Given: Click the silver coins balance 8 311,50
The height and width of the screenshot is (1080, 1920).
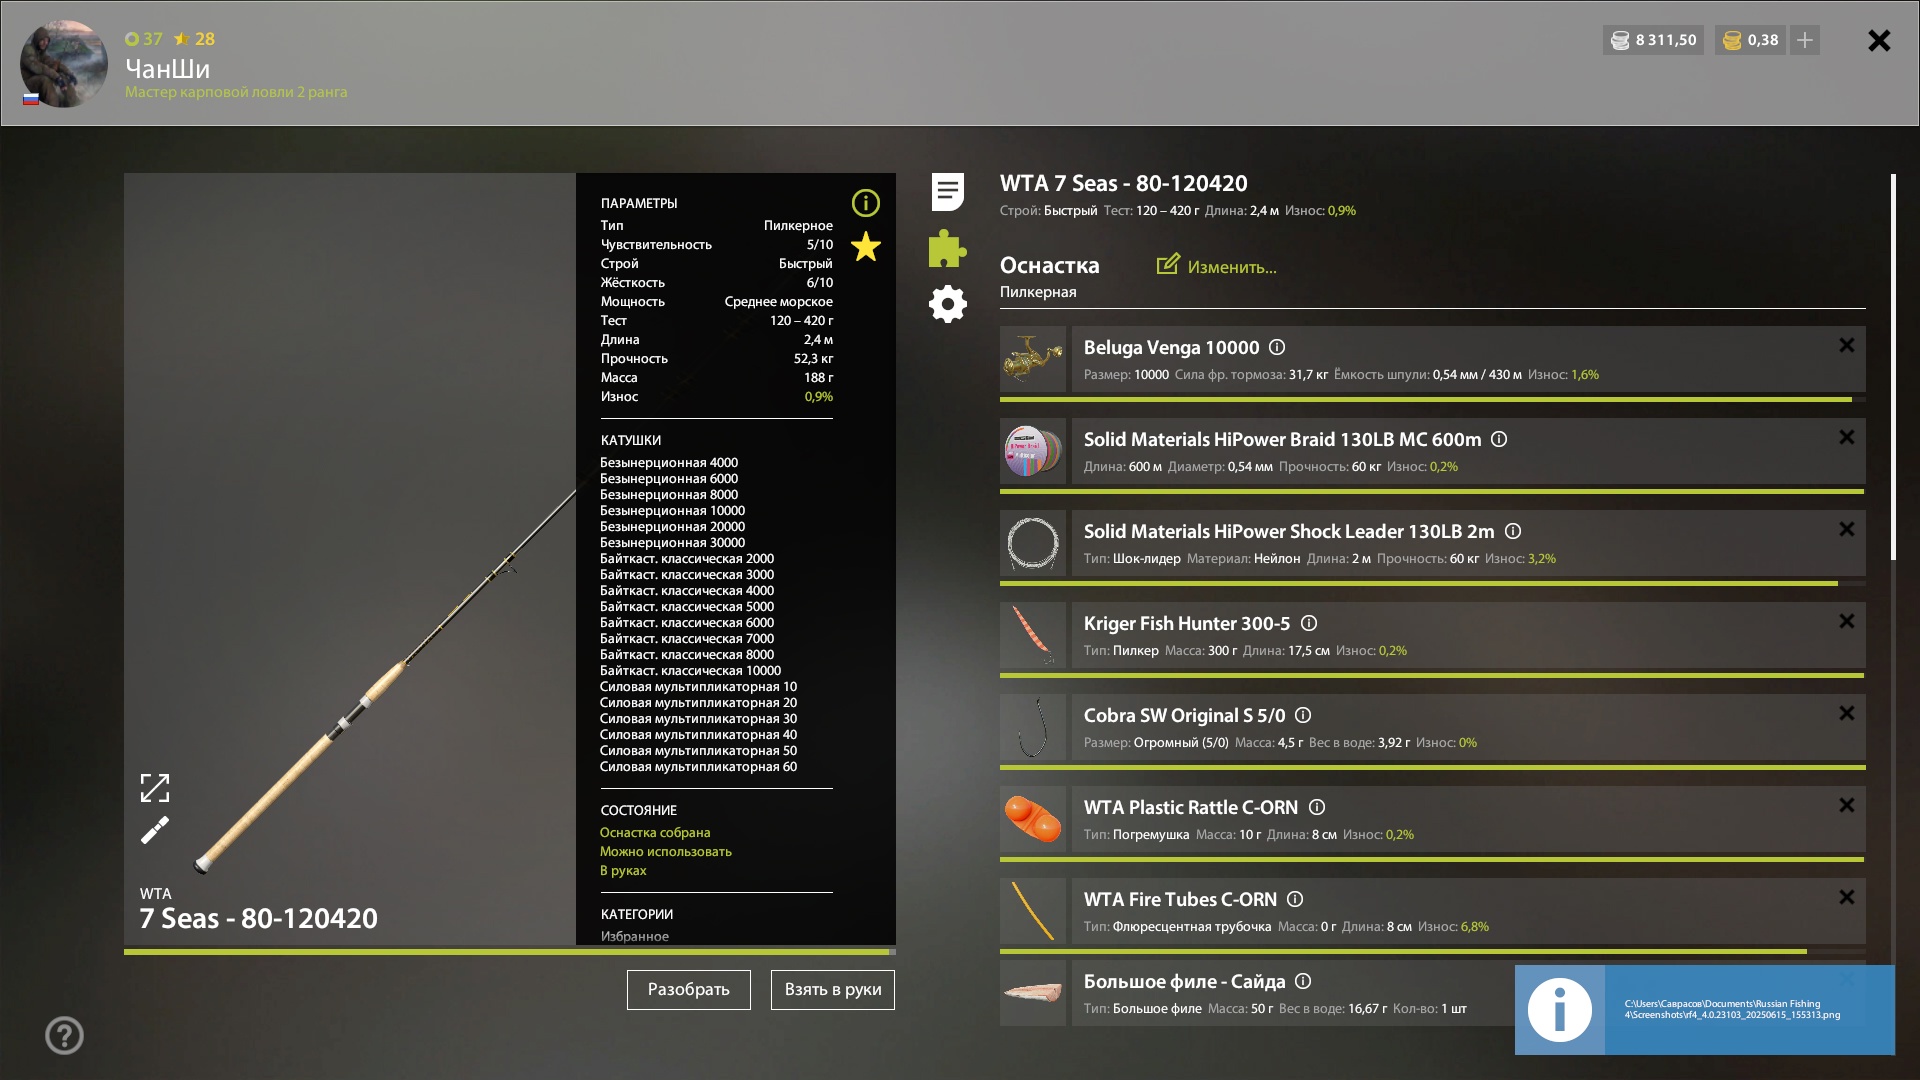Looking at the screenshot, I should pos(1653,40).
